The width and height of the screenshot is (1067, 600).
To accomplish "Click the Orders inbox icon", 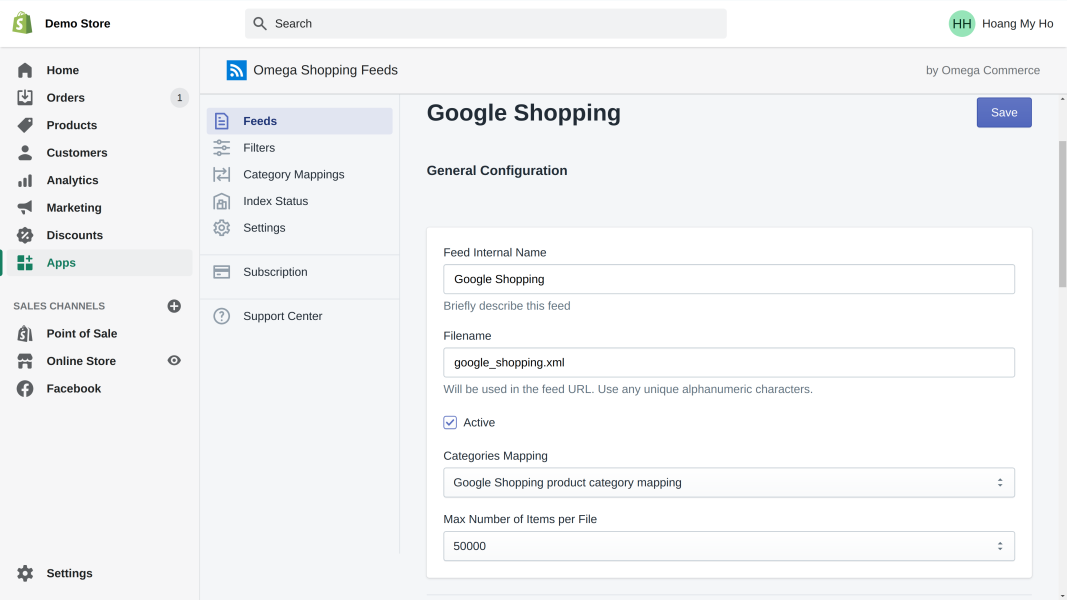I will coord(25,97).
